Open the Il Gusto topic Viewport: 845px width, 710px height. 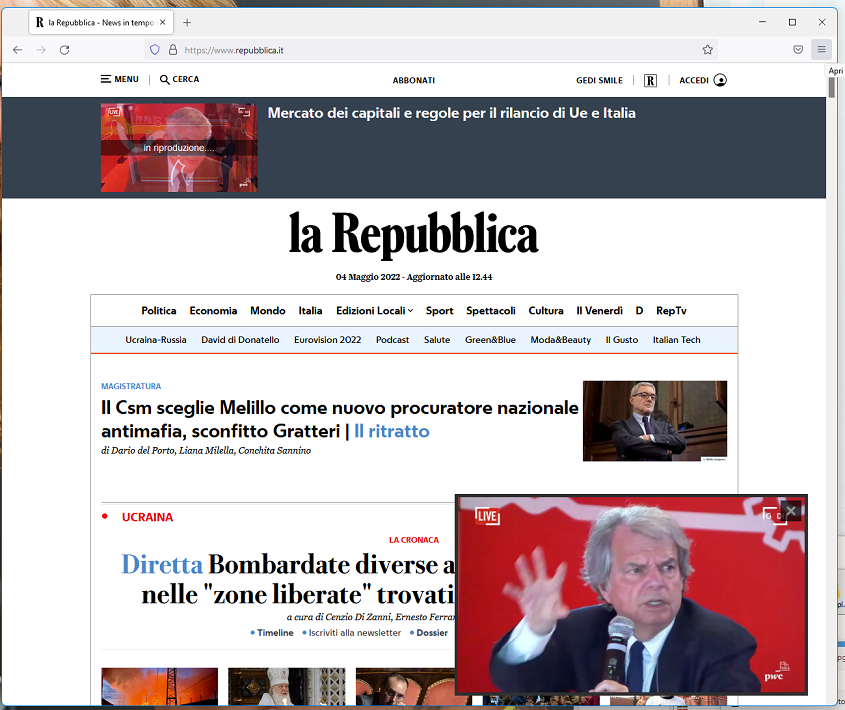pyautogui.click(x=622, y=340)
